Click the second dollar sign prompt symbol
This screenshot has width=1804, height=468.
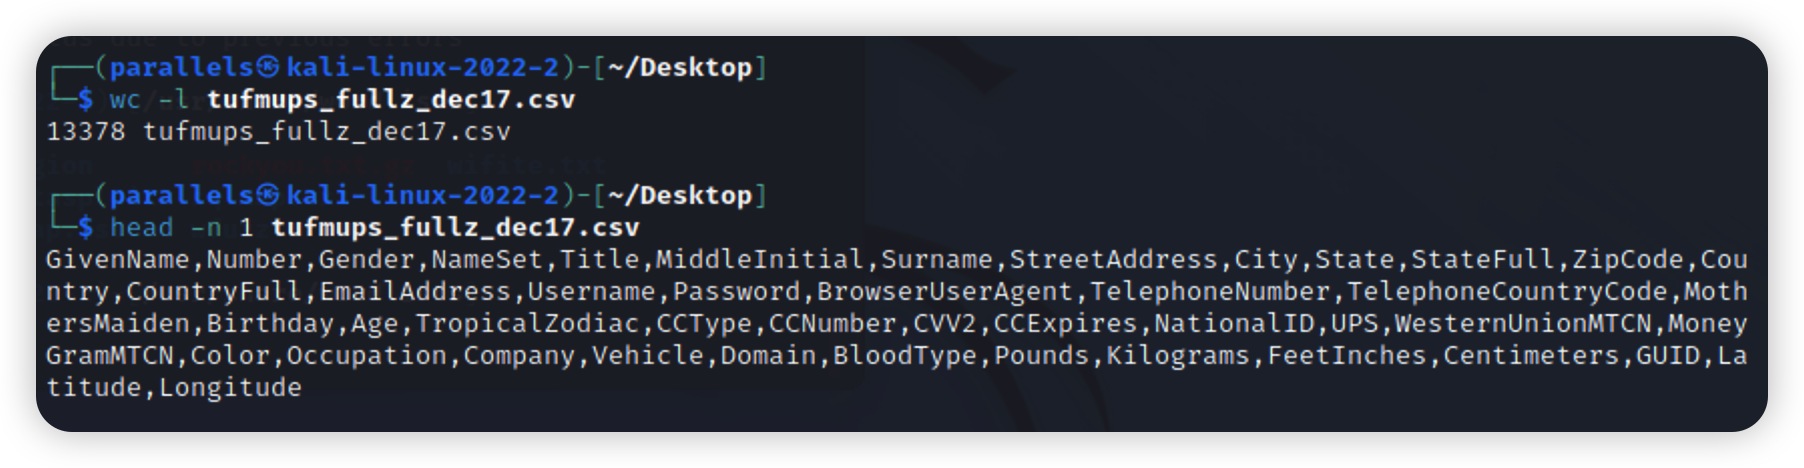86,228
